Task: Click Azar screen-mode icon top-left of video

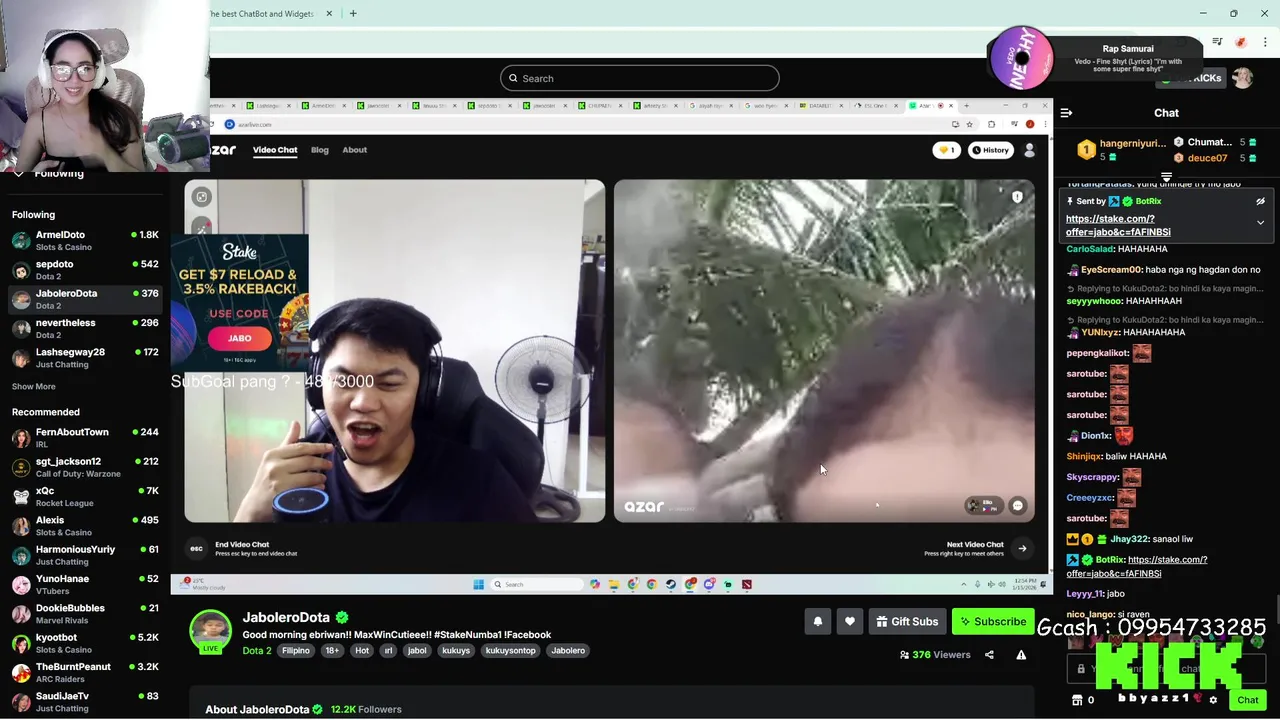Action: (x=202, y=197)
